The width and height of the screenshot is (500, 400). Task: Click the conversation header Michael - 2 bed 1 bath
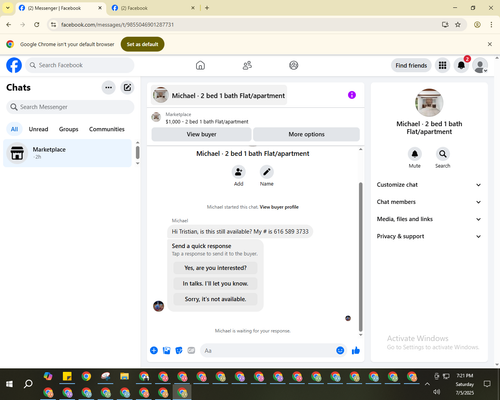point(219,95)
